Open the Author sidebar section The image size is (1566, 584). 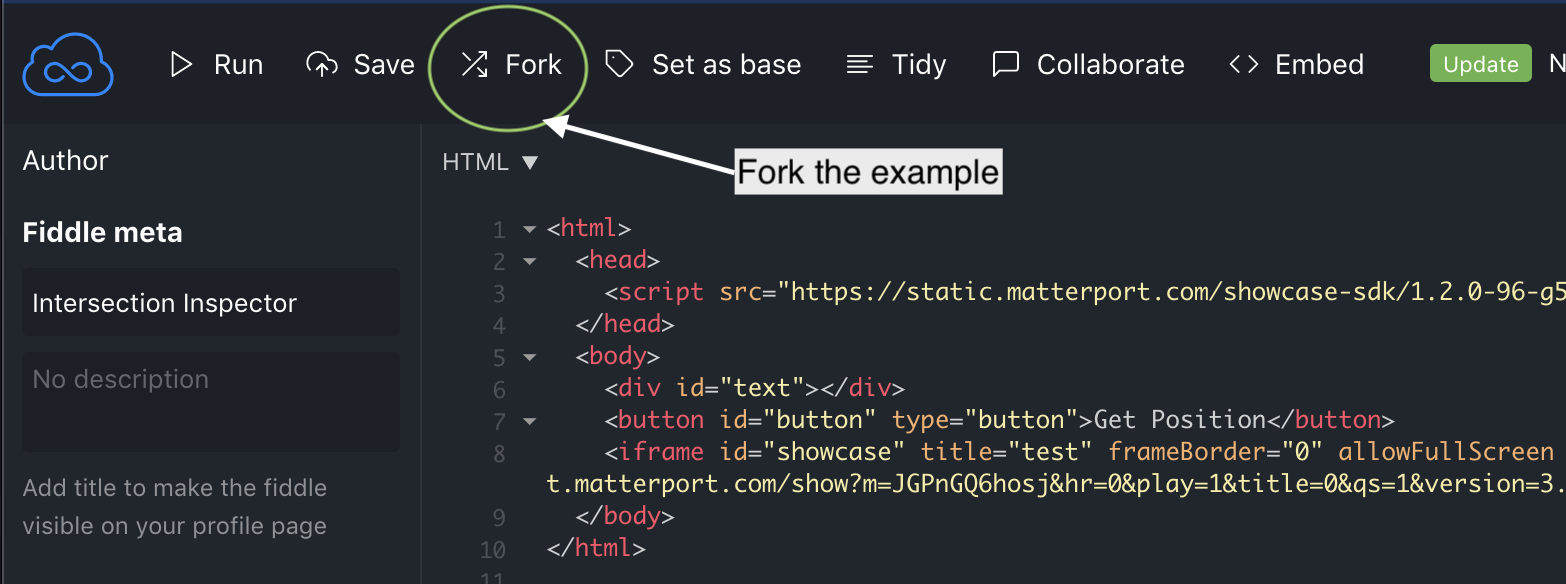click(x=66, y=161)
